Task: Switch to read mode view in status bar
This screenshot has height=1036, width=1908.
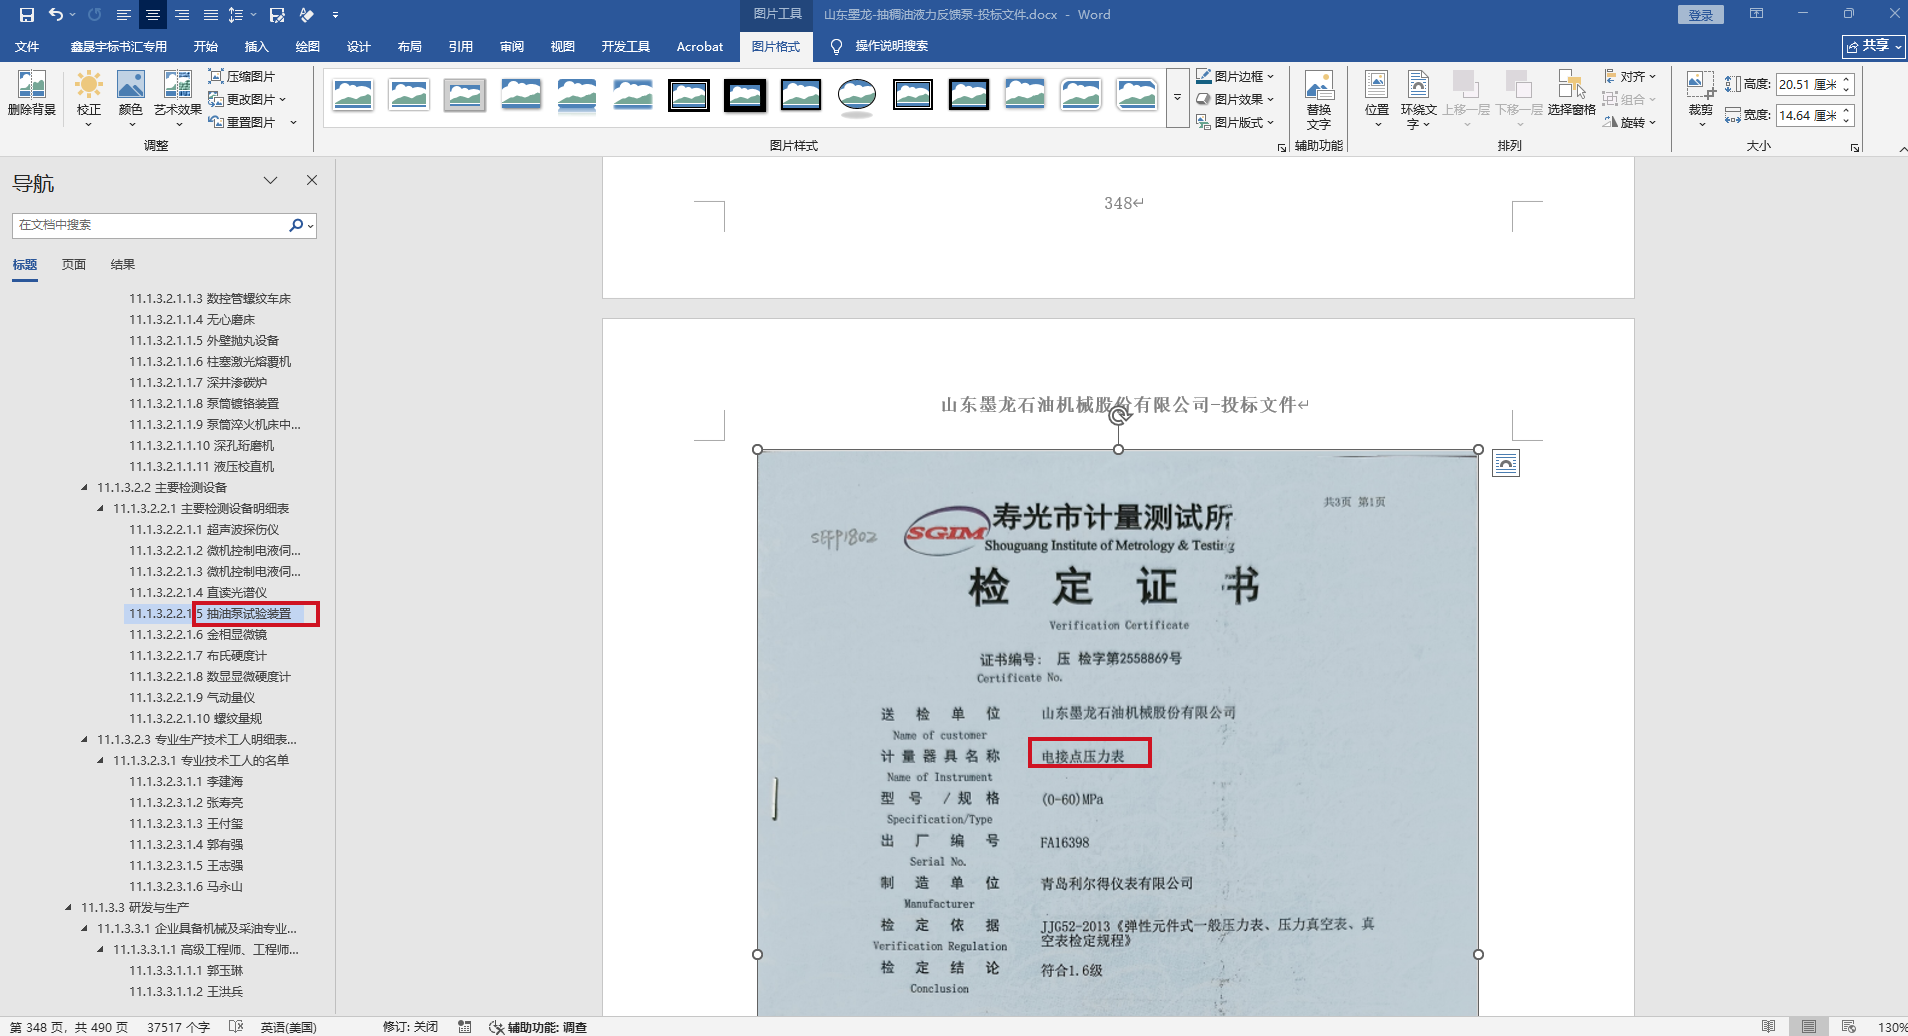Action: click(x=1769, y=1027)
